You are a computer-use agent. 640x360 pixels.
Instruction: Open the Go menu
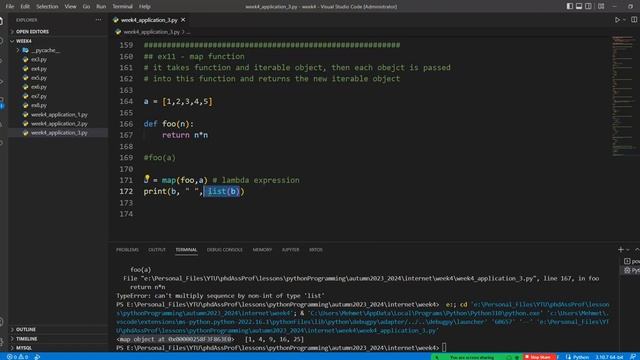(86, 7)
